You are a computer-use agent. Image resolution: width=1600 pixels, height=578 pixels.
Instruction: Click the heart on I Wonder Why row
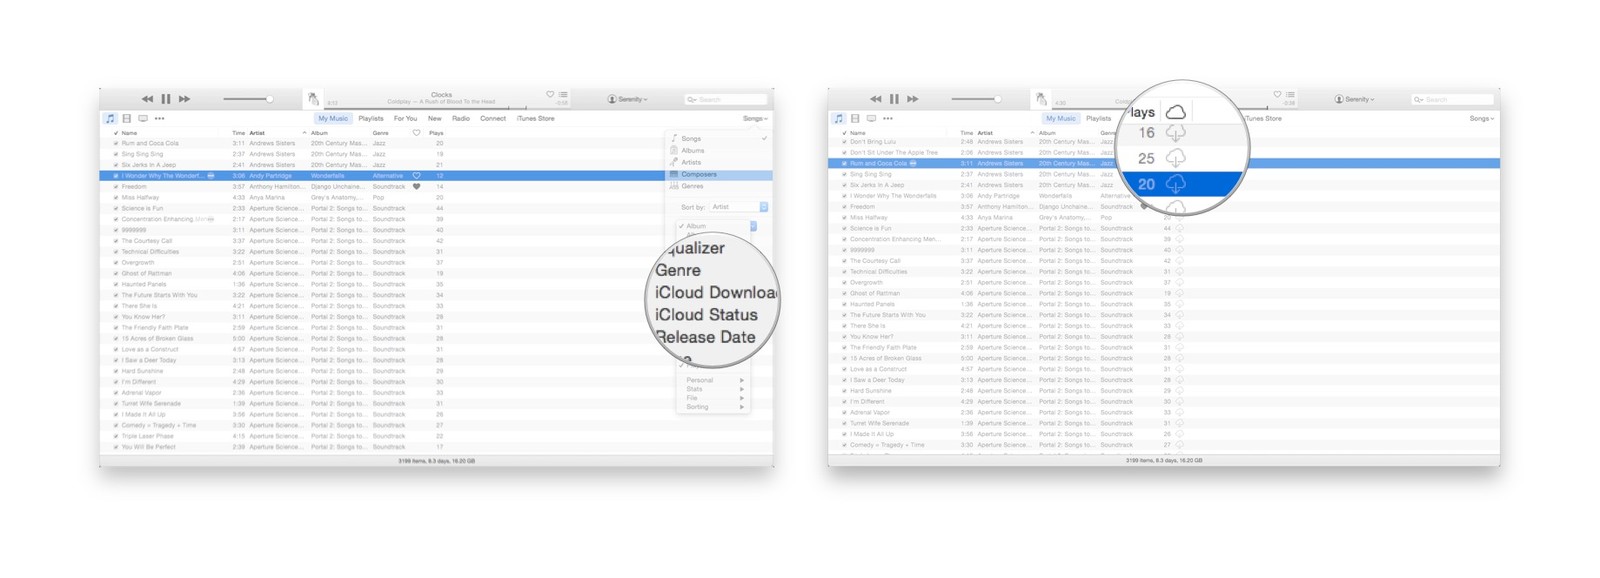click(x=417, y=175)
